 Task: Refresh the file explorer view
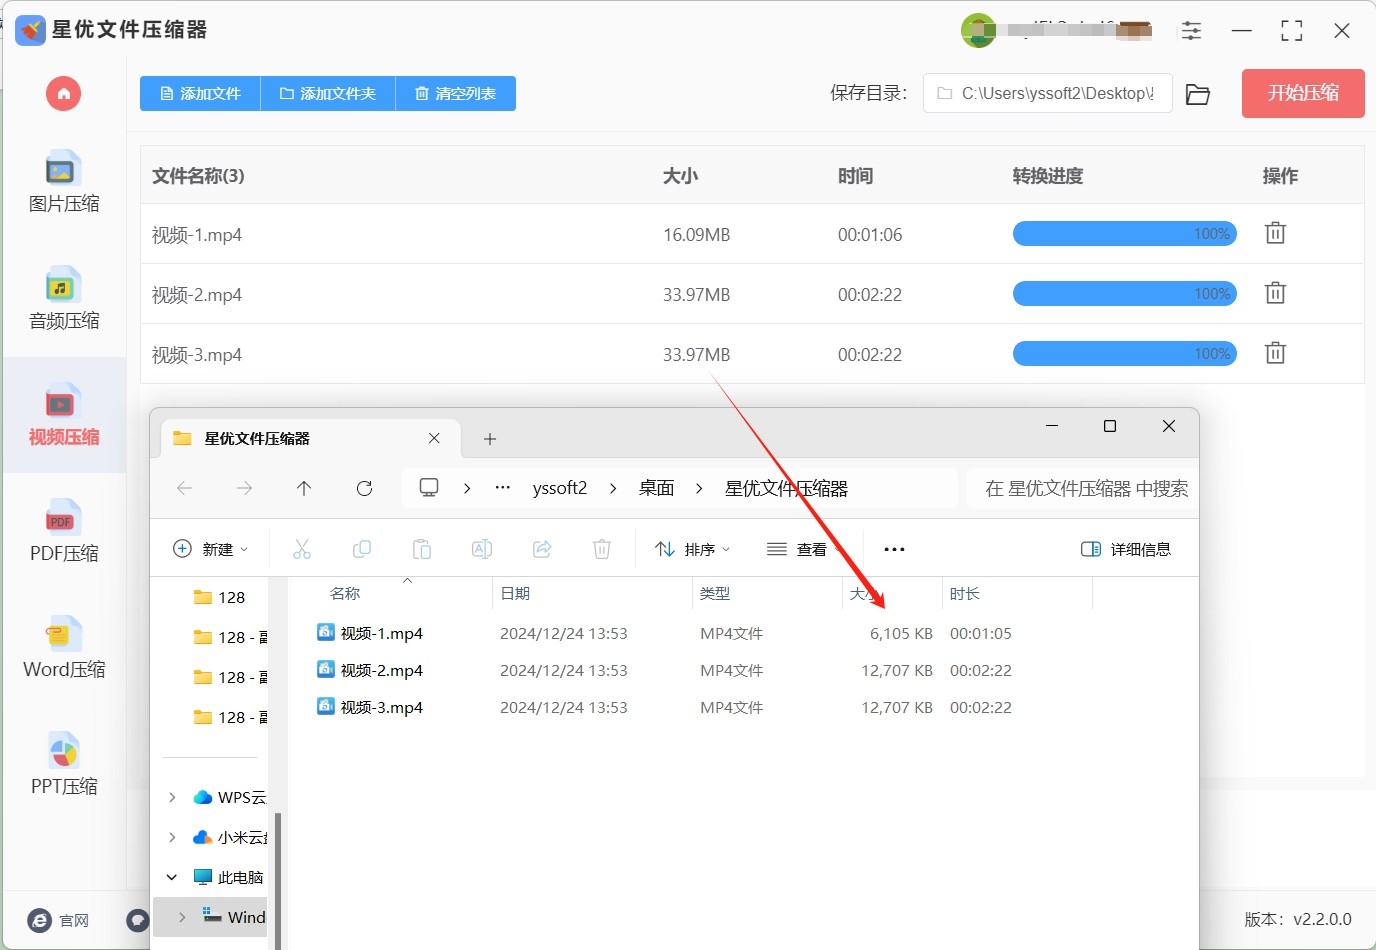click(x=364, y=488)
